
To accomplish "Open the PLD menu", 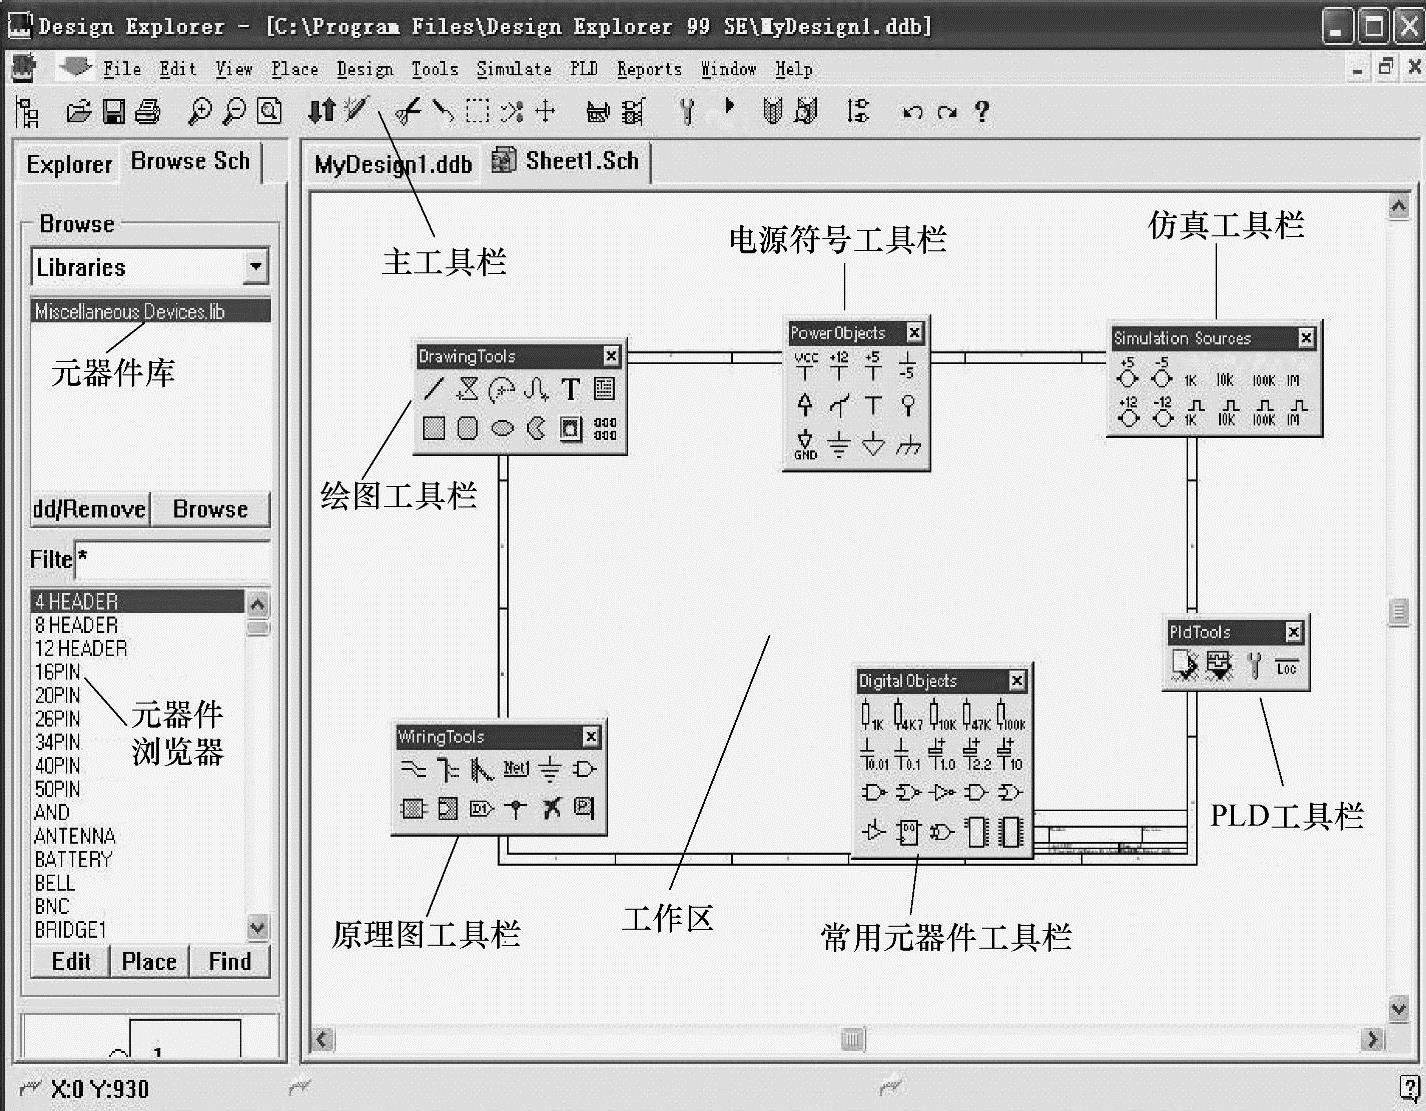I will coord(584,69).
